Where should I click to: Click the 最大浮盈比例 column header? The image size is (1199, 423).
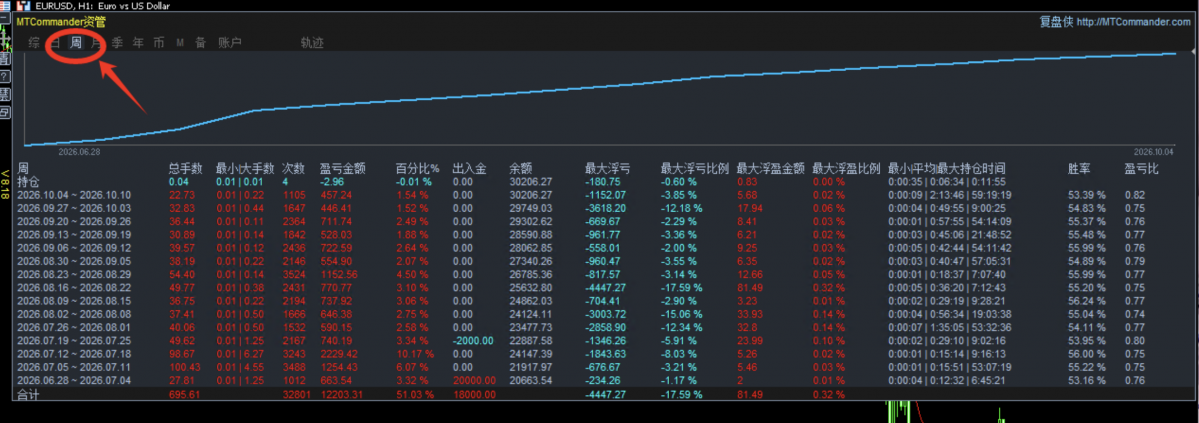[846, 168]
